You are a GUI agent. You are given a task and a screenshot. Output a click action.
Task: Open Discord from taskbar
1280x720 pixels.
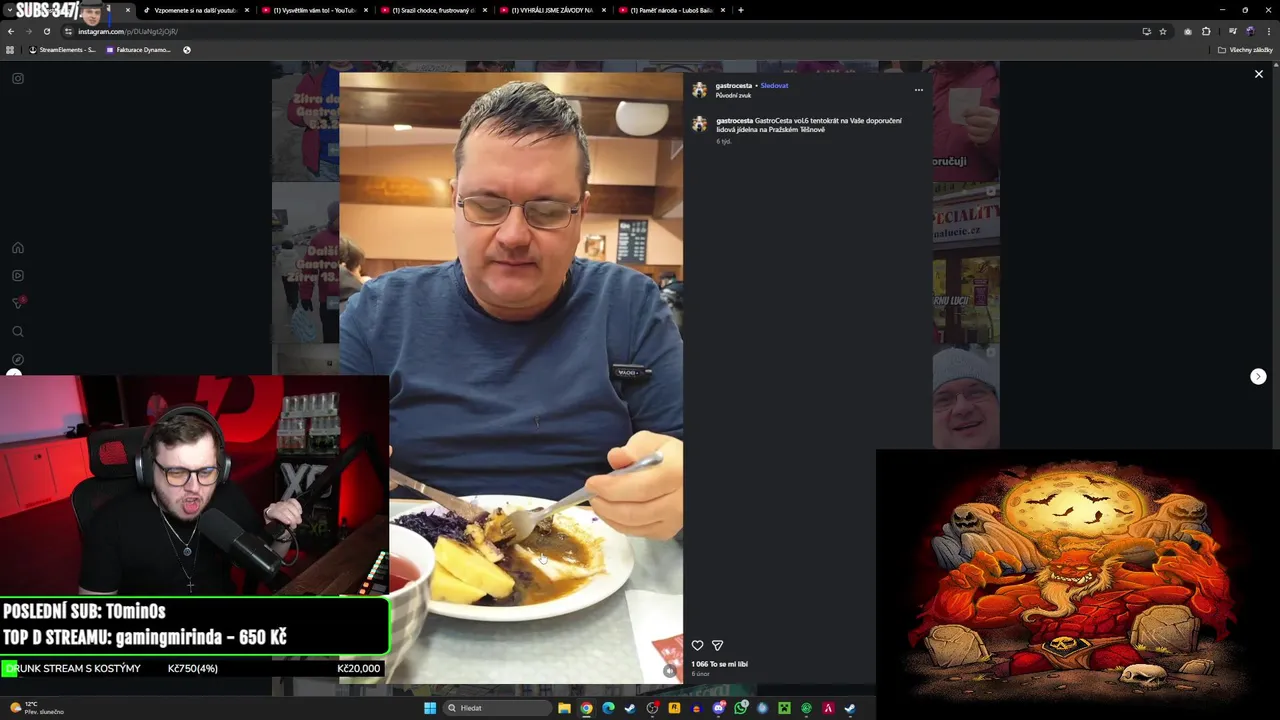point(719,708)
